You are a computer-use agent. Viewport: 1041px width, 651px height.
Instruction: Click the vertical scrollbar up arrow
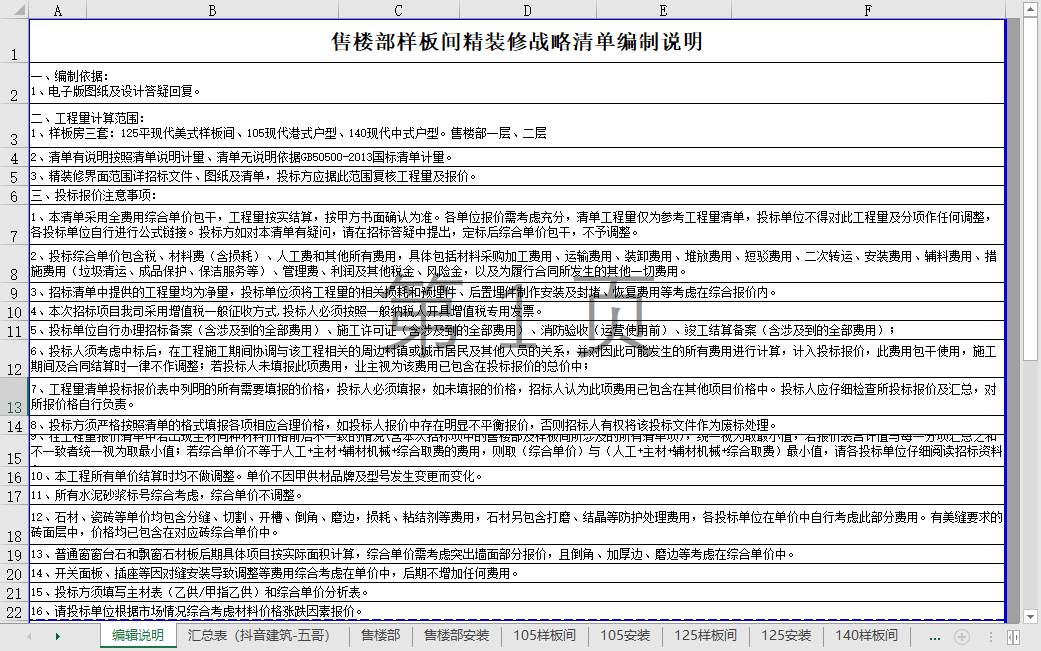(1030, 9)
